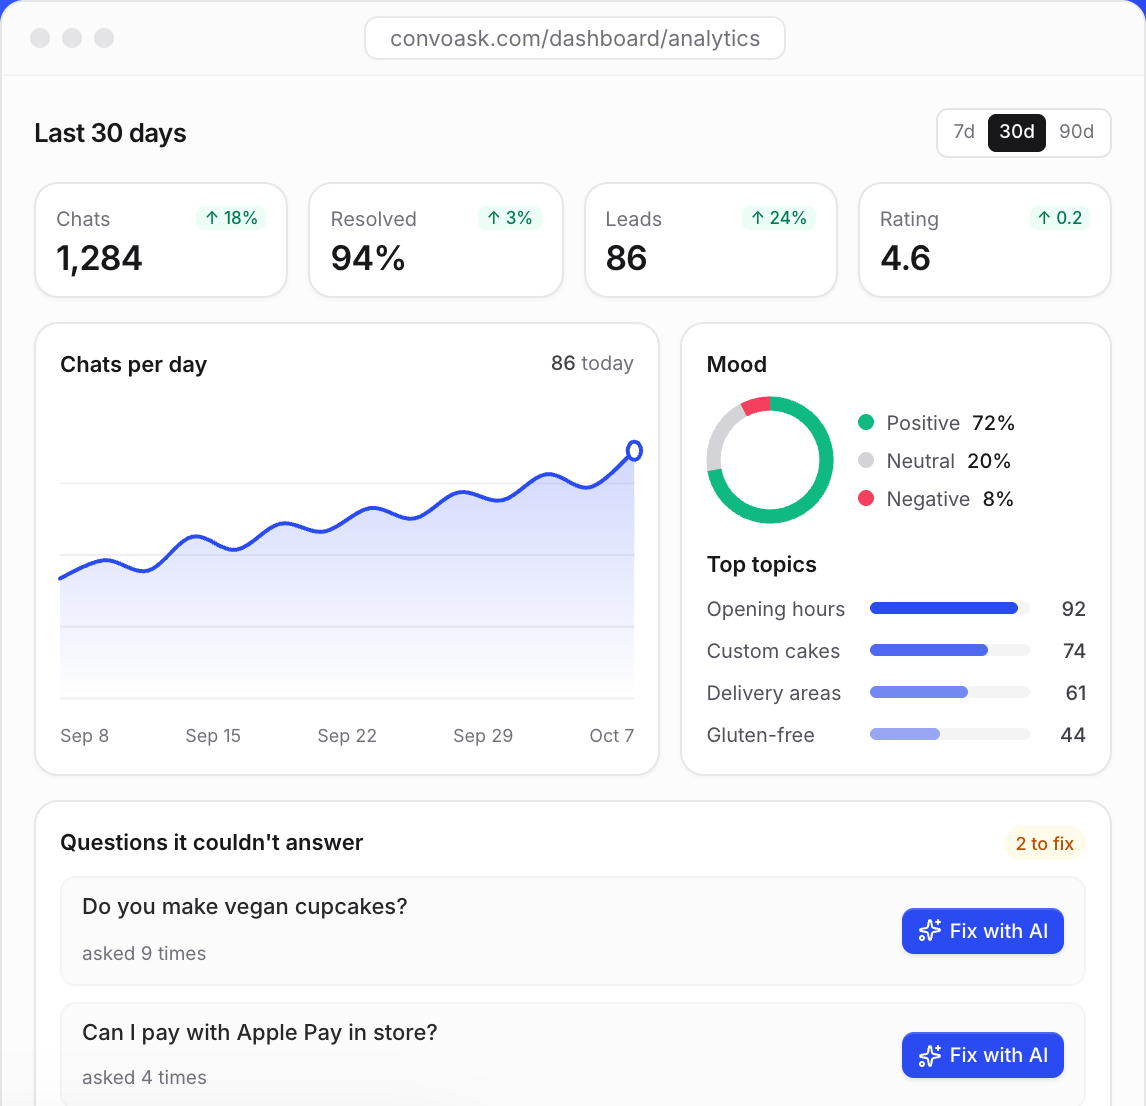Viewport: 1146px width, 1106px height.
Task: Click the 'Oct 7' axis label
Action: tap(612, 735)
